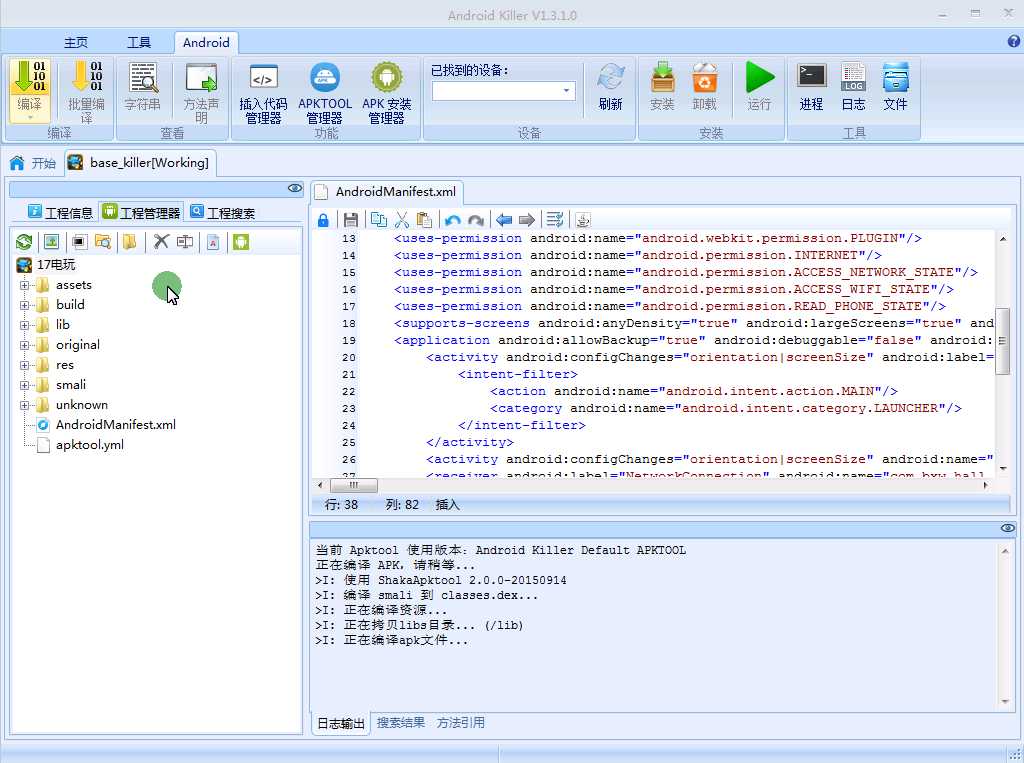The image size is (1024, 763).
Task: Click the rename icon in project toolbar
Action: point(185,242)
